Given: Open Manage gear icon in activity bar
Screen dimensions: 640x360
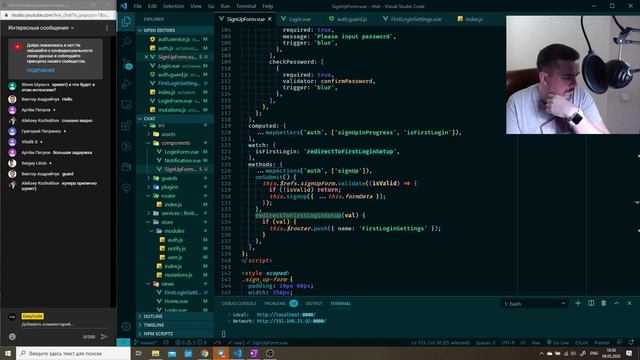Looking at the screenshot, I should [x=127, y=327].
